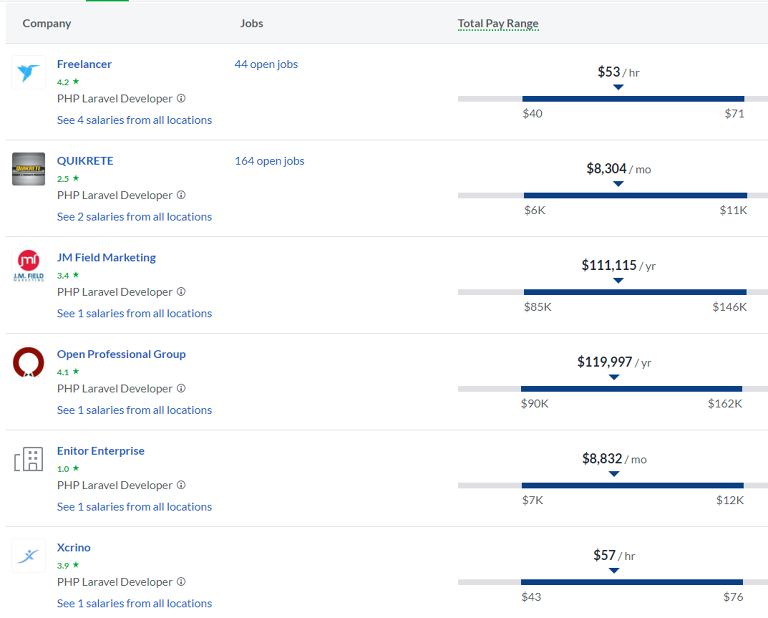
Task: Open the JM Field Marketing company link
Action: click(106, 258)
